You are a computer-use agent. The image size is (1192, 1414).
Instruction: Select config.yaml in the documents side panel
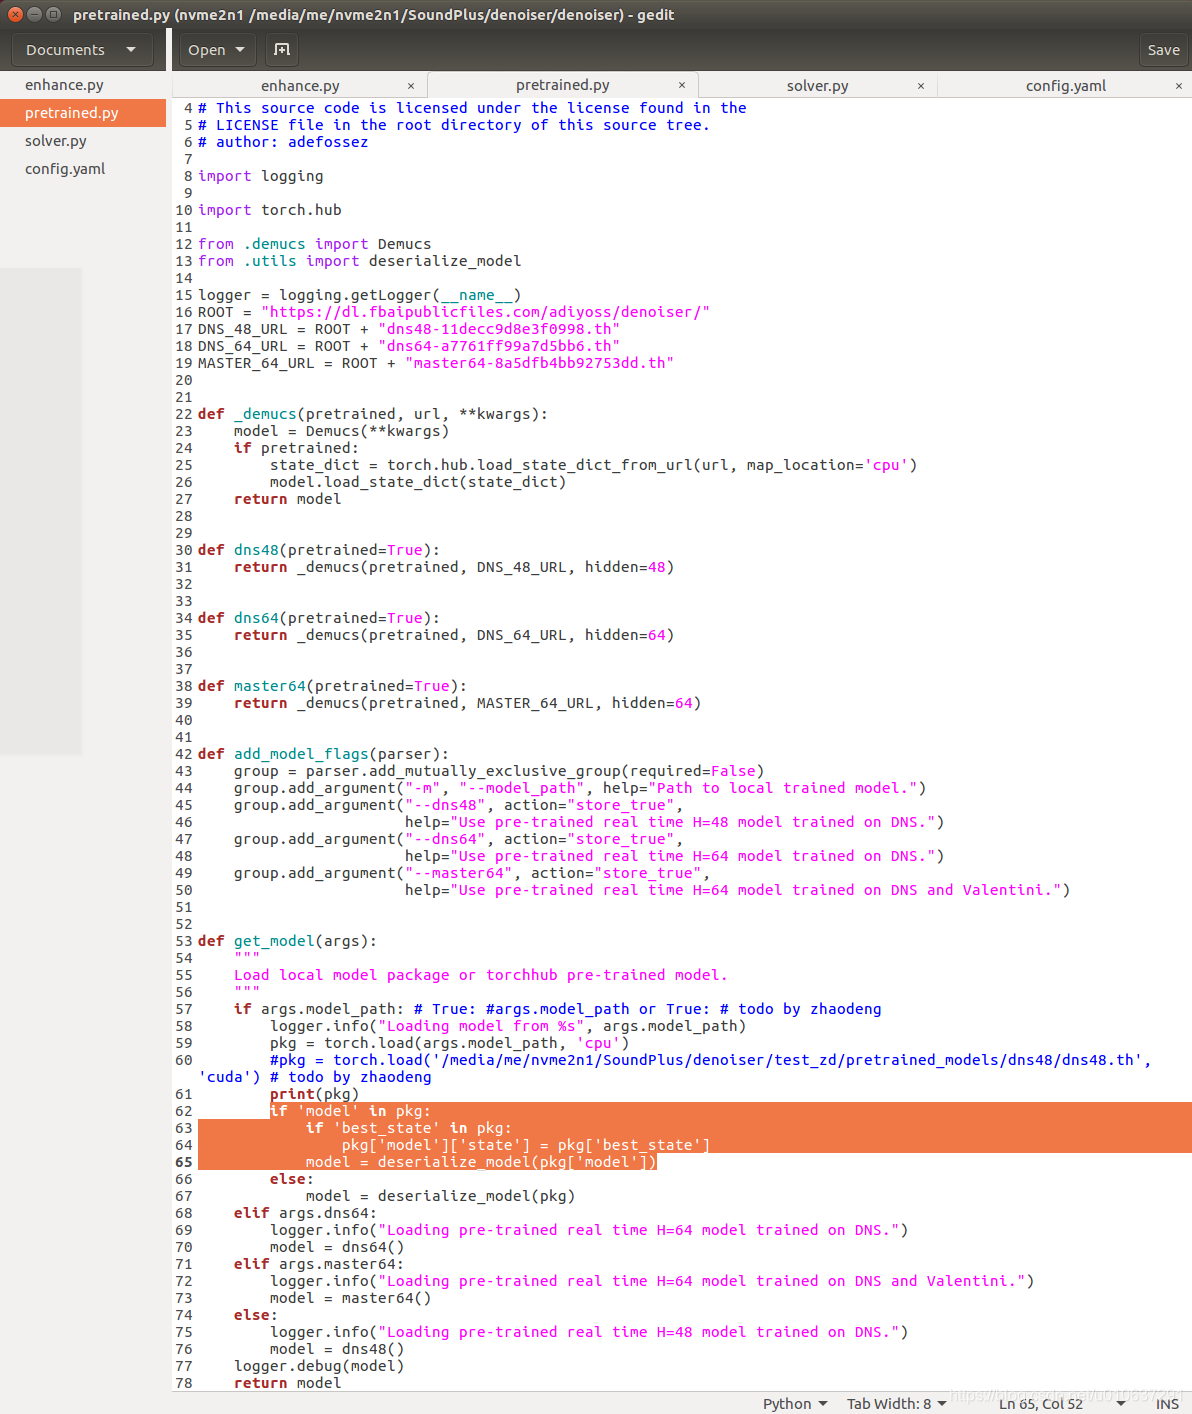(64, 168)
